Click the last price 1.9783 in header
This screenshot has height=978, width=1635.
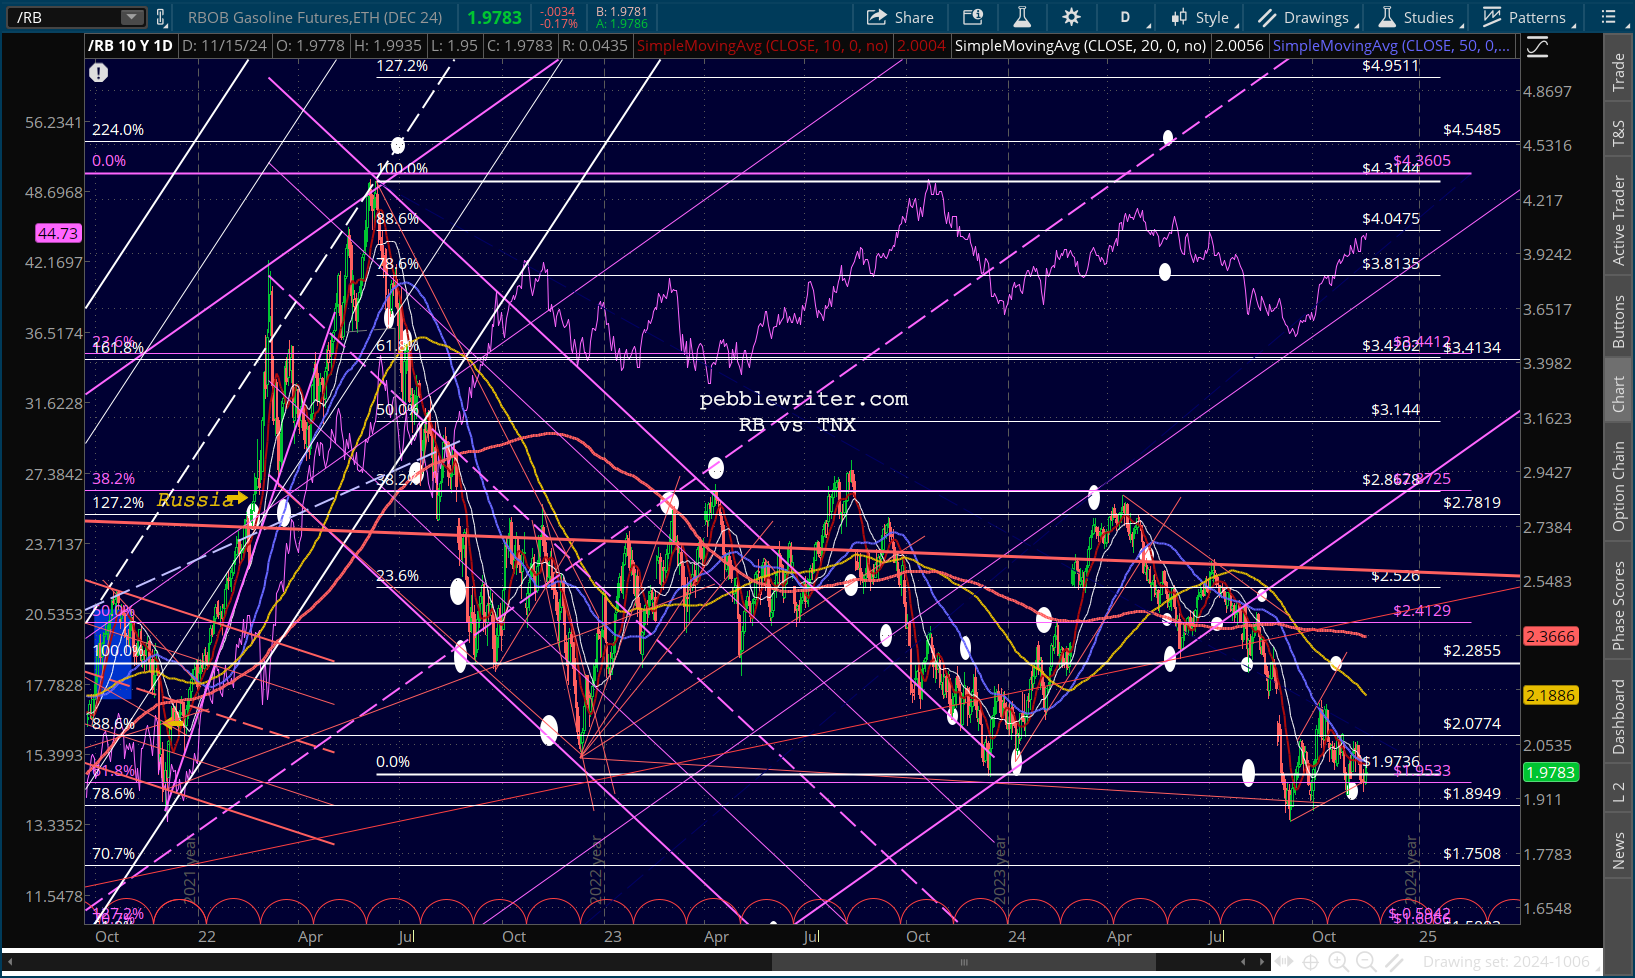pos(495,17)
